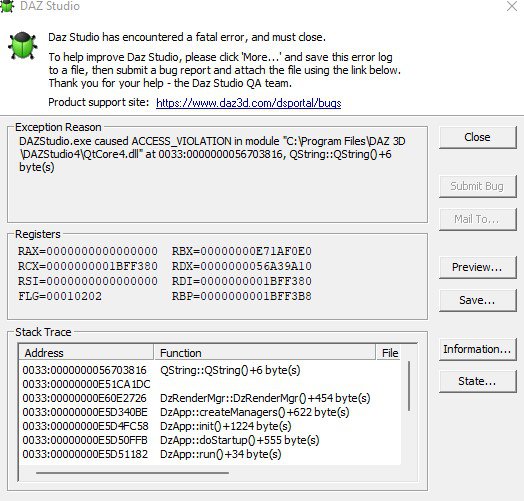Select the DzApp::createManagers() stack row

pos(210,412)
